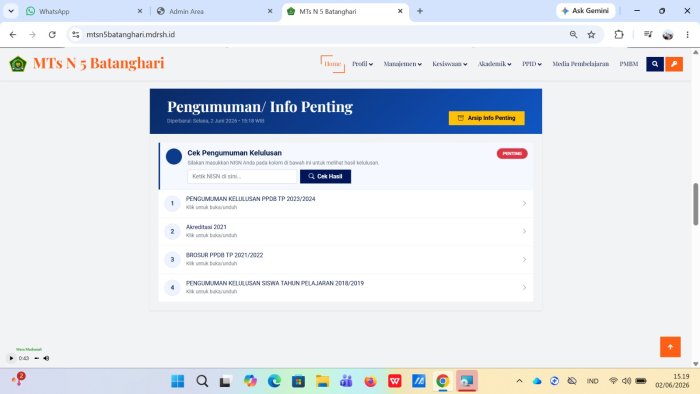Open the PMBM menu item
Image resolution: width=700 pixels, height=394 pixels.
629,64
